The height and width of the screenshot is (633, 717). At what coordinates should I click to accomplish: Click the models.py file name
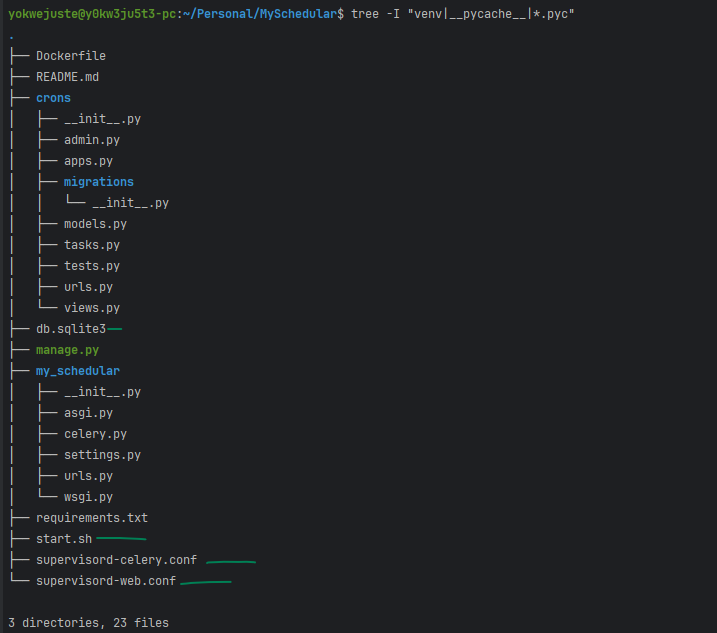96,224
